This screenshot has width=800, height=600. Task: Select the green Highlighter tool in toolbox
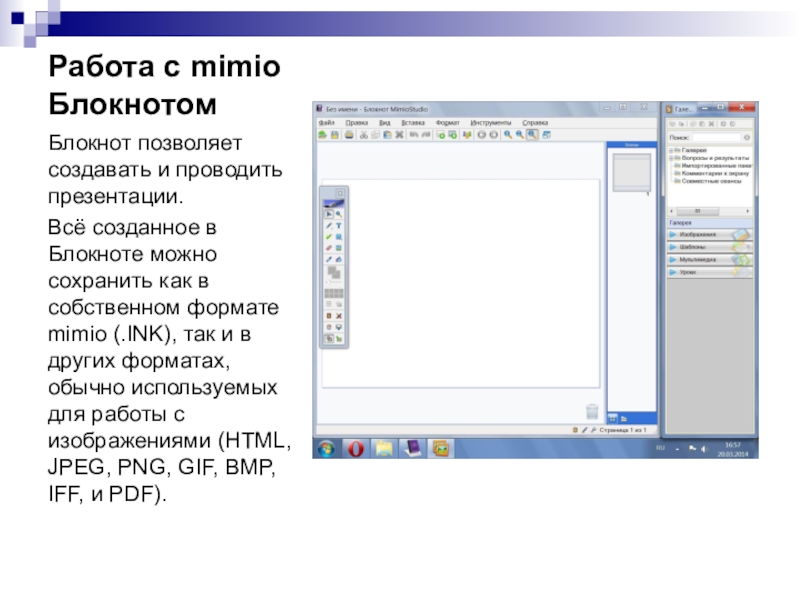(329, 237)
